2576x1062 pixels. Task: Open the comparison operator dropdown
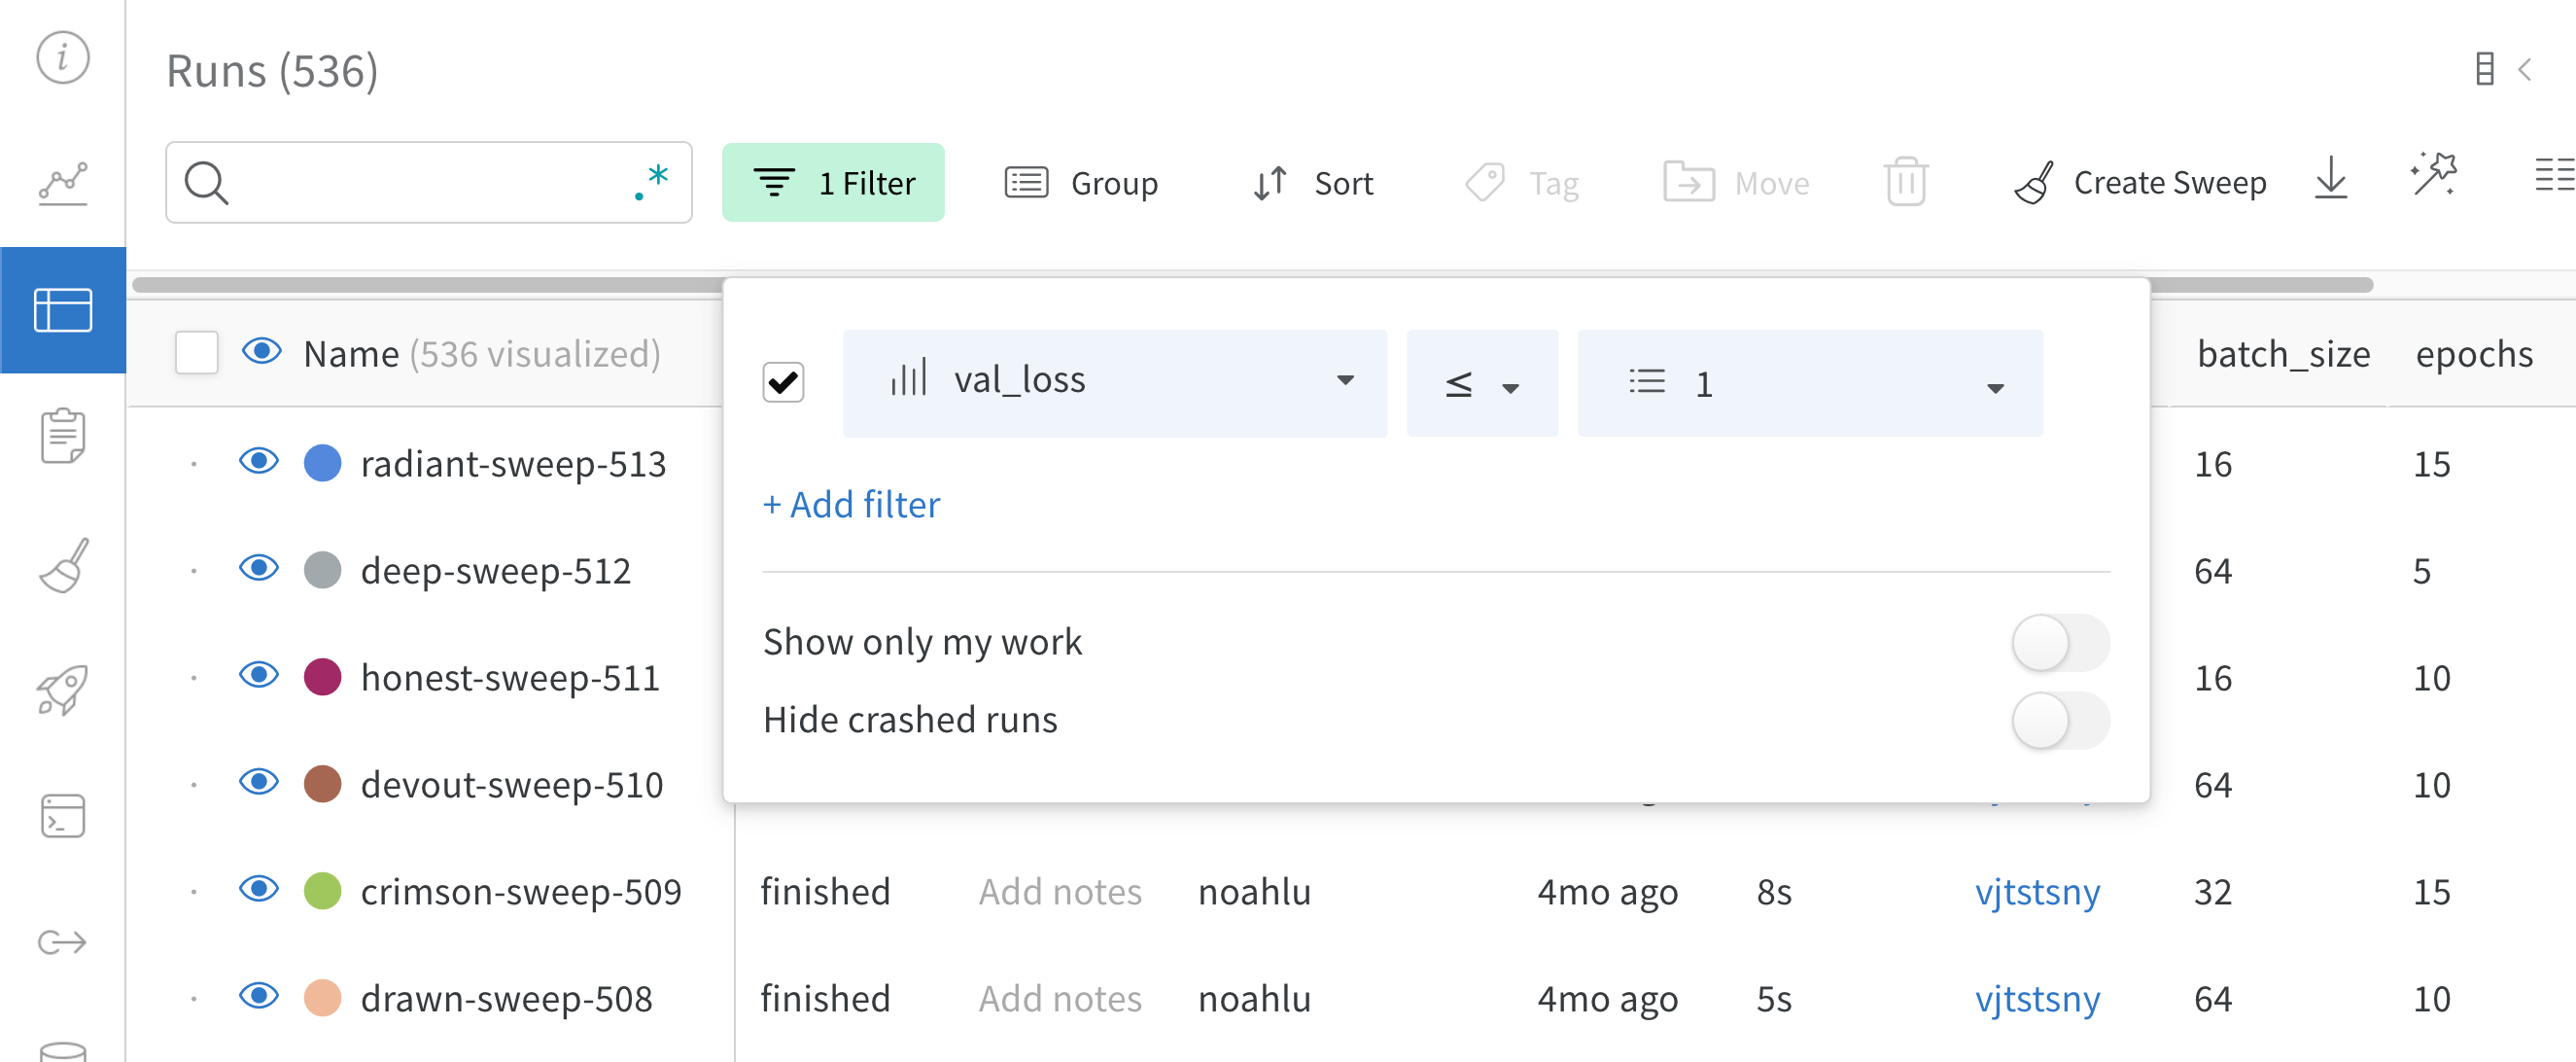(1482, 383)
